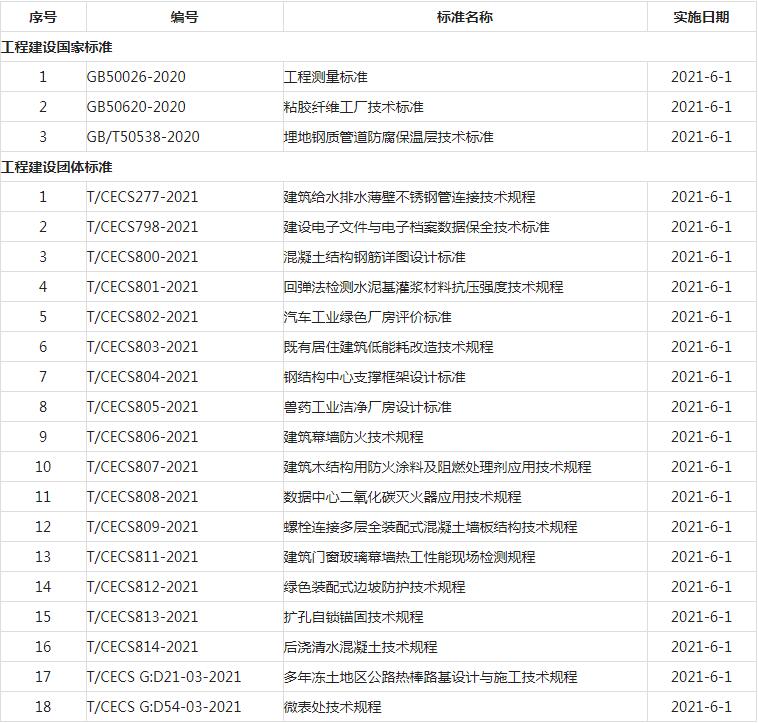This screenshot has width=758, height=723.
Task: Click the date in the T/CECS807-2021 row
Action: click(x=701, y=466)
